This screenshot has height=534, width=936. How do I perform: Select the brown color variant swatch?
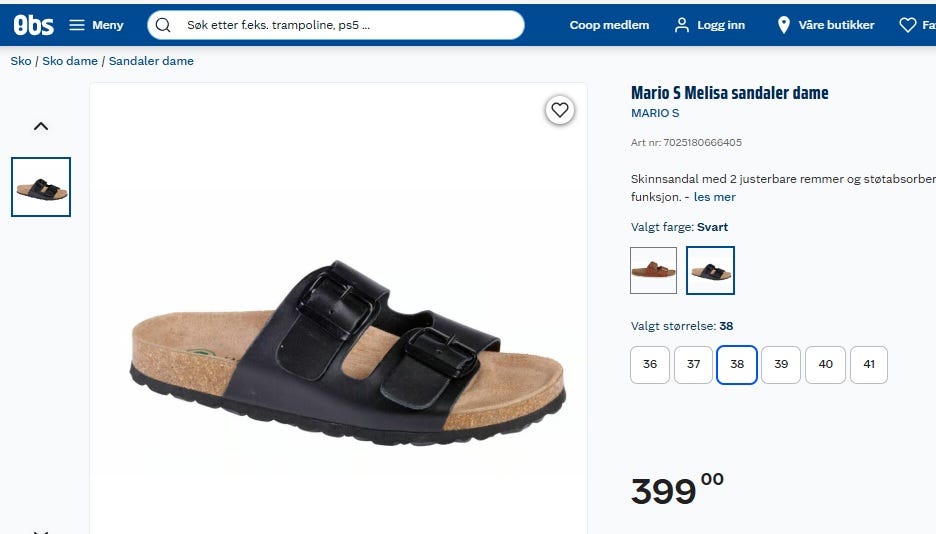coord(653,270)
